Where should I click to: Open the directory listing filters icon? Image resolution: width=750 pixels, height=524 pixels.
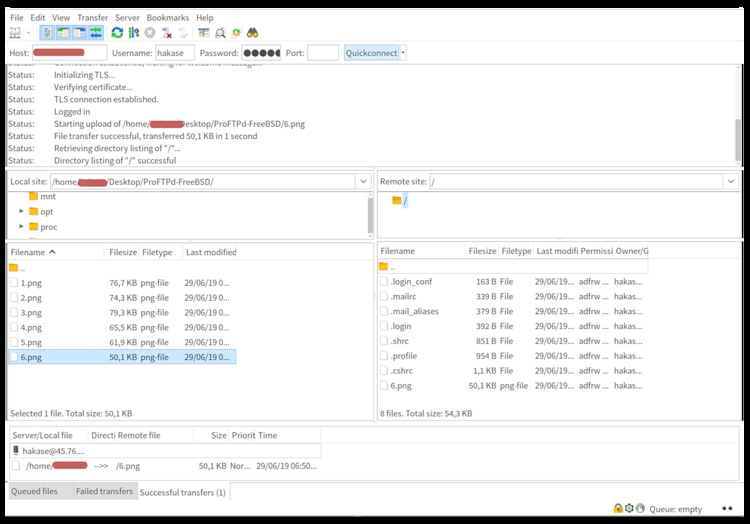point(204,33)
